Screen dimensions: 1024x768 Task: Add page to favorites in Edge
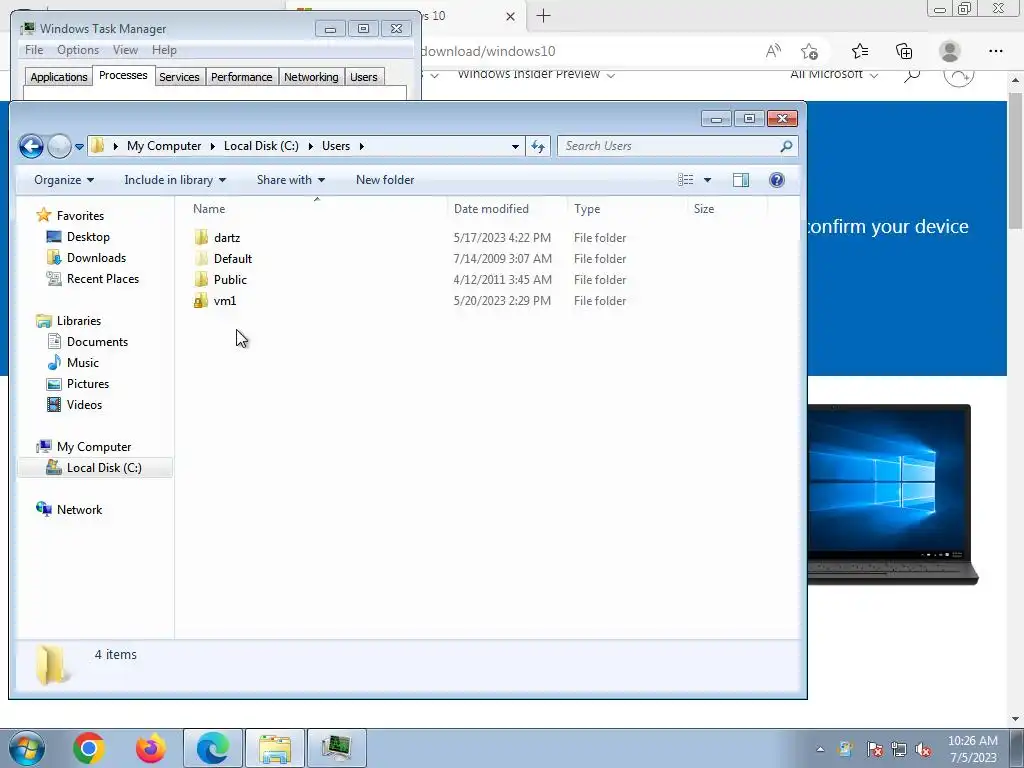pos(810,51)
